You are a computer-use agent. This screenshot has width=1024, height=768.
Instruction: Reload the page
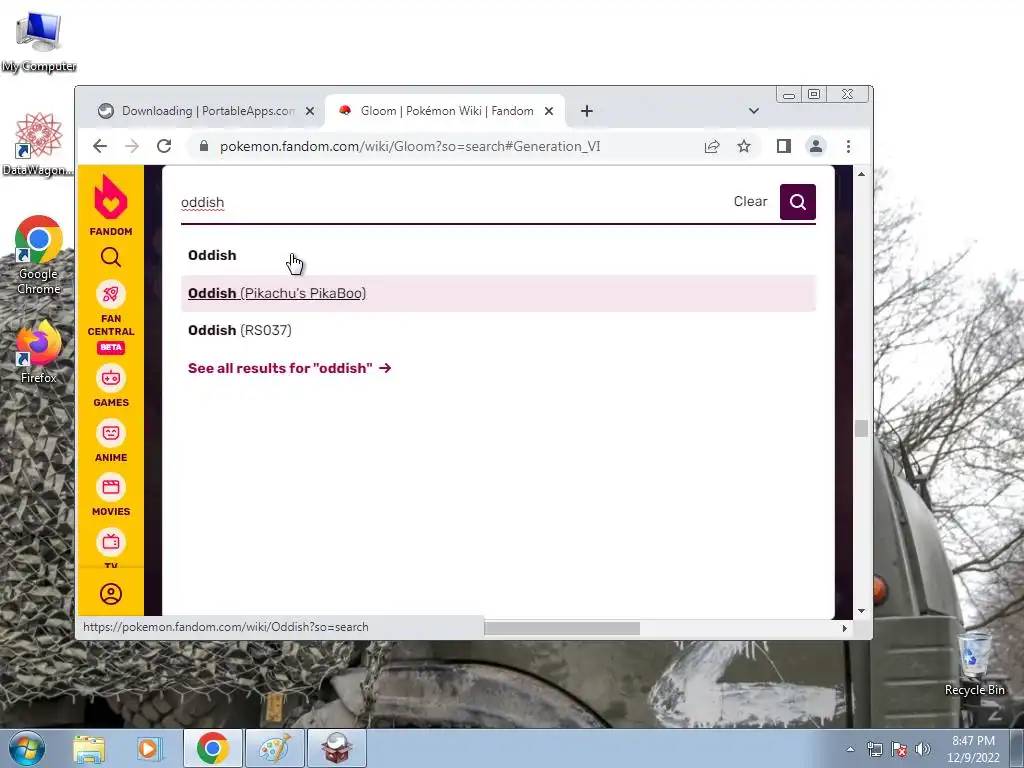coord(164,146)
